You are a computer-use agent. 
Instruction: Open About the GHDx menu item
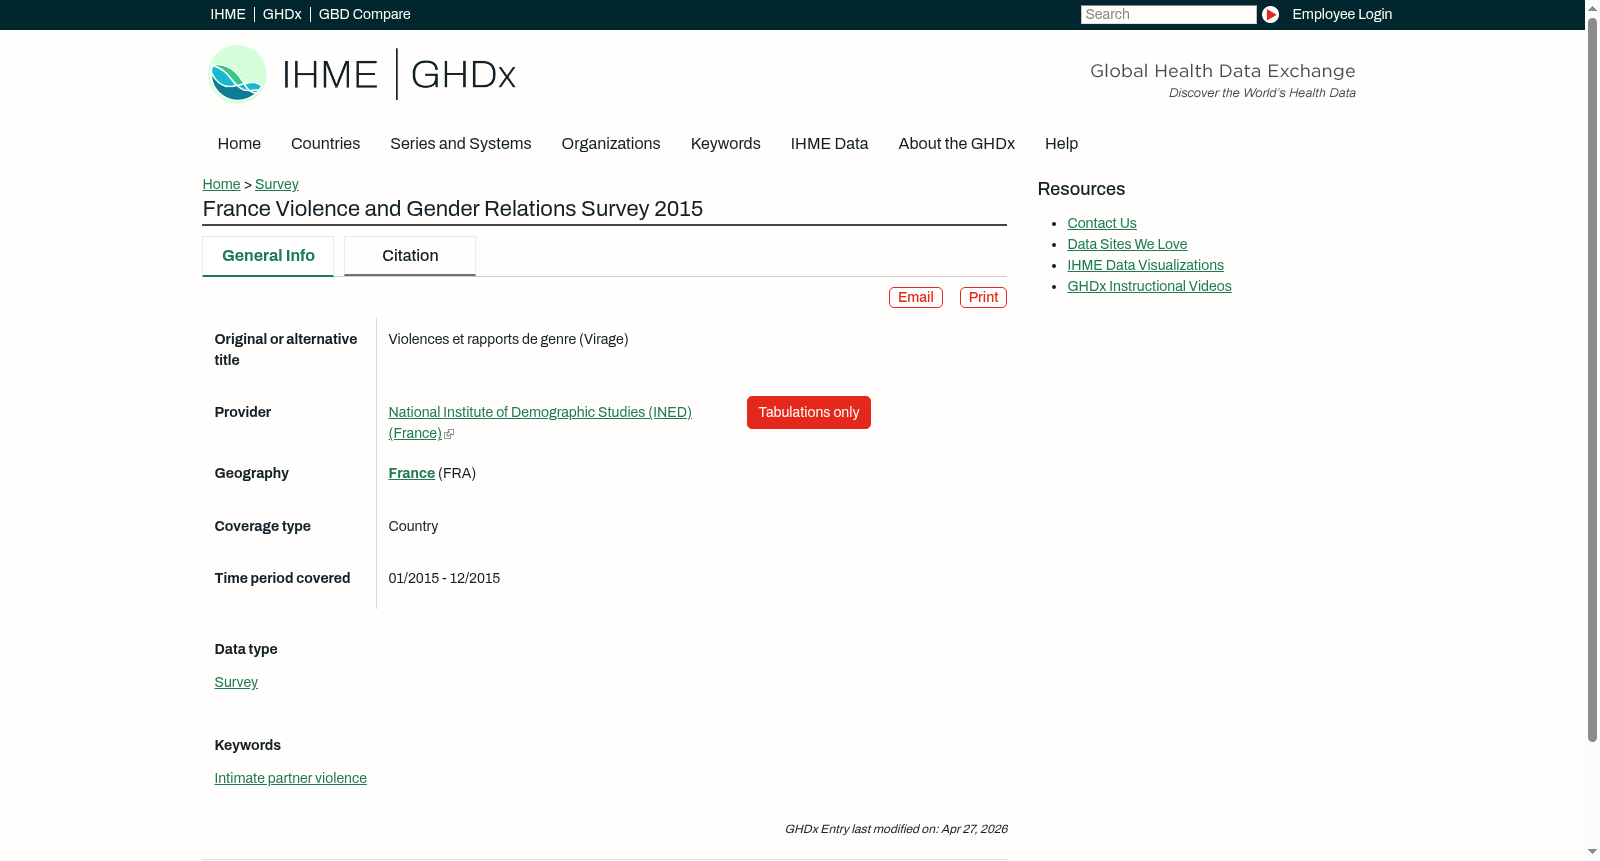[x=957, y=144]
